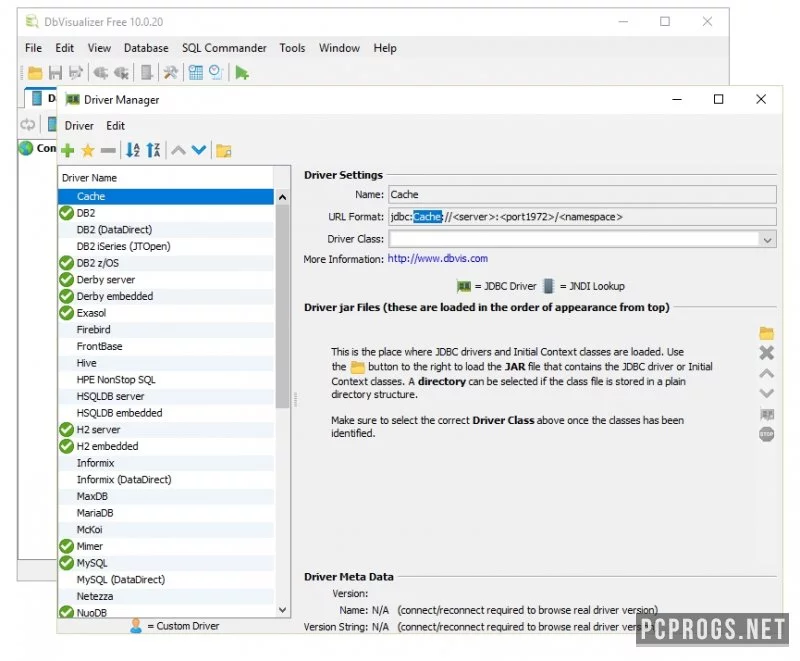Click the driver list scrollbar thumb
The height and width of the screenshot is (661, 800).
283,306
